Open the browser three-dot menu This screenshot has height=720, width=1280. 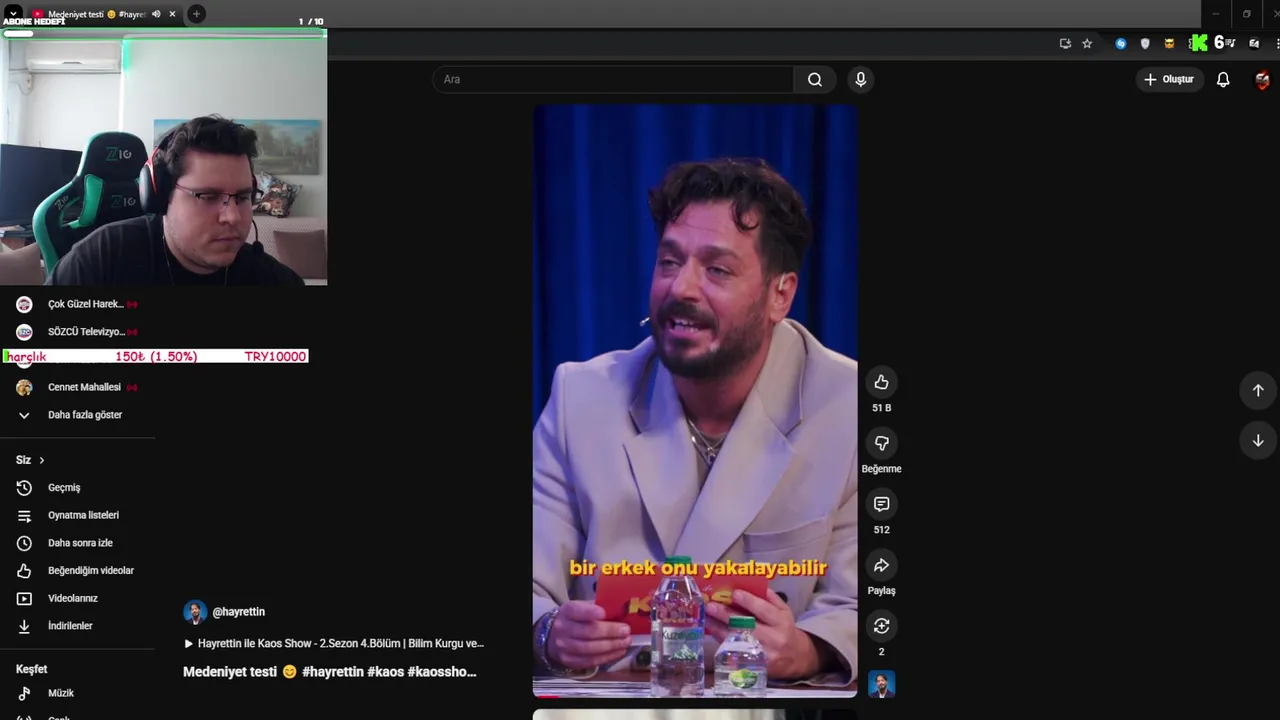(x=1277, y=43)
